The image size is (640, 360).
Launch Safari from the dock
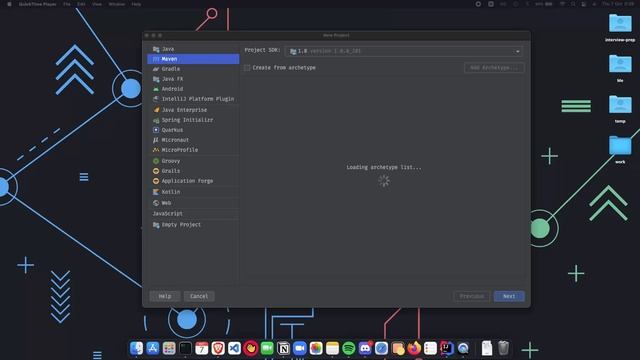pyautogui.click(x=381, y=348)
